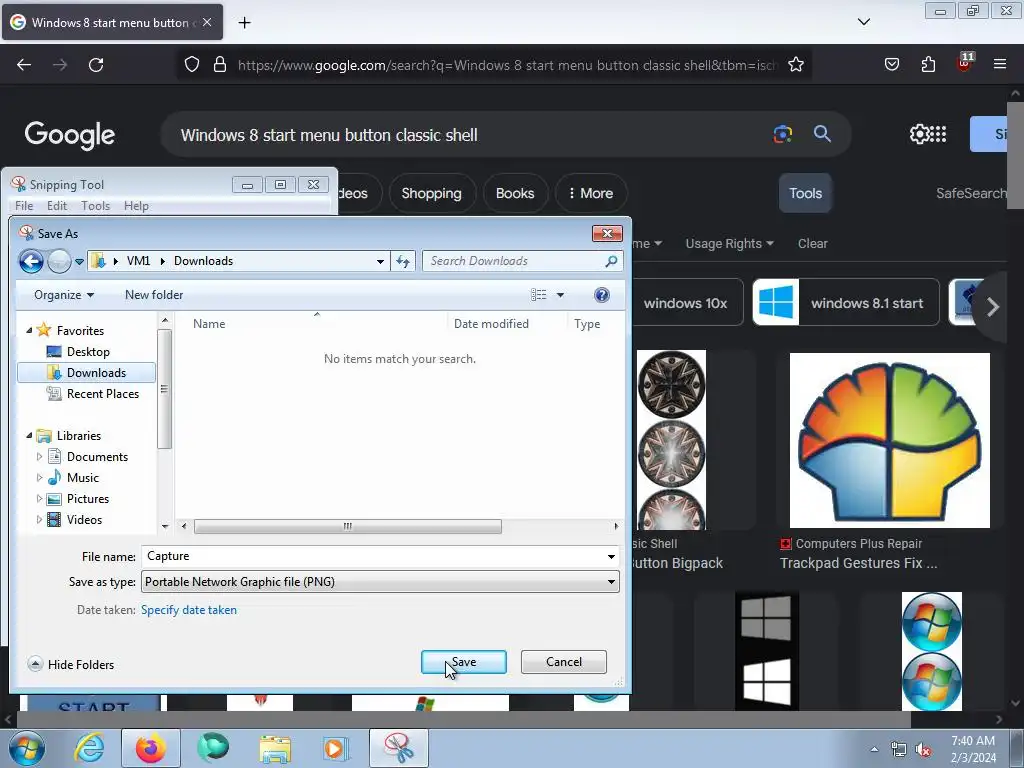Image resolution: width=1024 pixels, height=768 pixels.
Task: Open Google apps grid icon
Action: 938,135
